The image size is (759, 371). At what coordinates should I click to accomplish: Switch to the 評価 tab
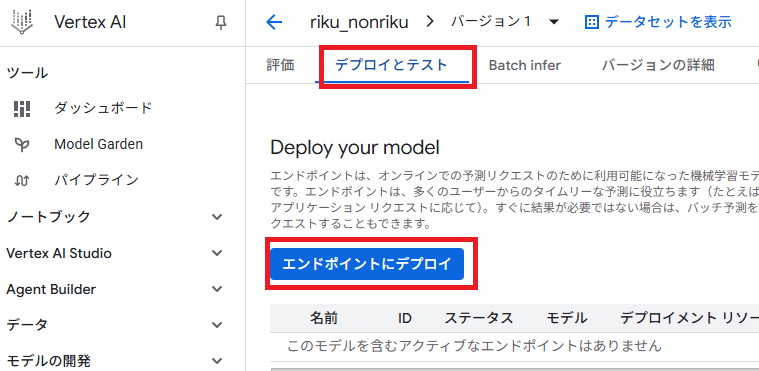pos(280,65)
